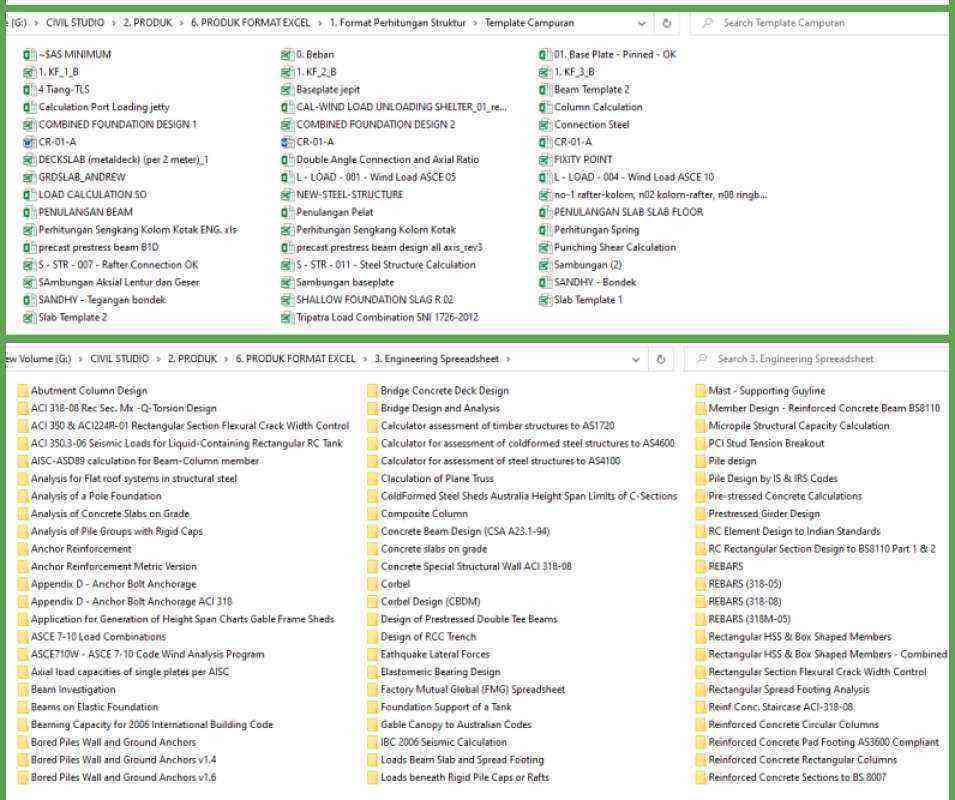Click the folder icon of Corbel
The width and height of the screenshot is (955, 800).
pyautogui.click(x=372, y=584)
